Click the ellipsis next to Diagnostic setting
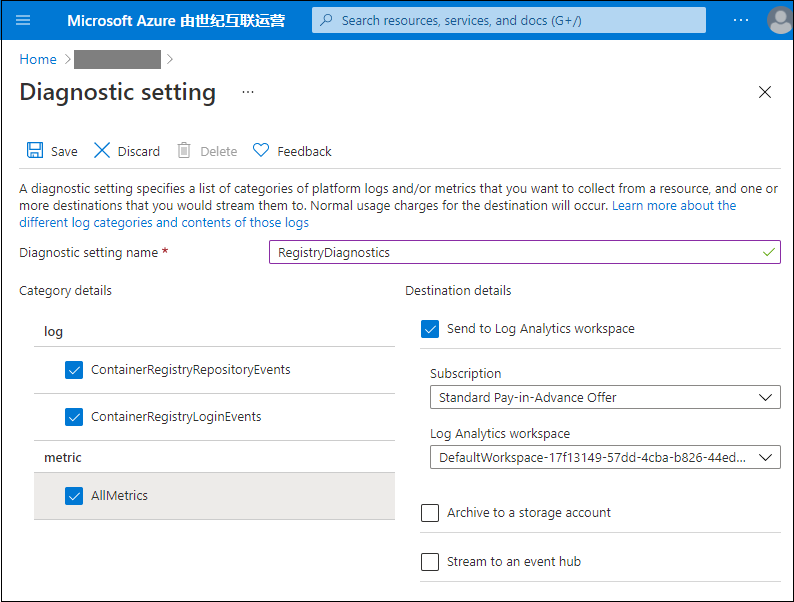The width and height of the screenshot is (794, 602). (x=248, y=92)
